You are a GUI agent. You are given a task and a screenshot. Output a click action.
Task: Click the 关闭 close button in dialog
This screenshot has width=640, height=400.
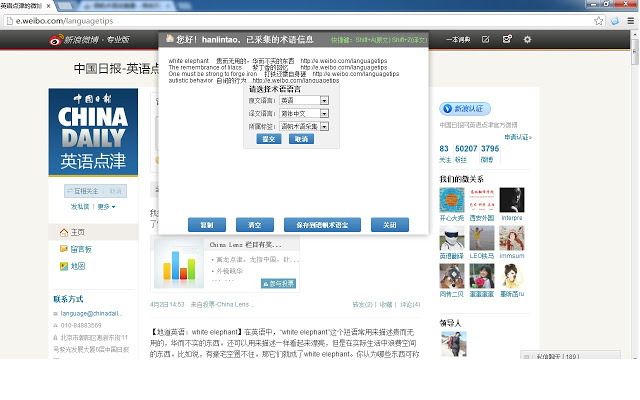[390, 225]
